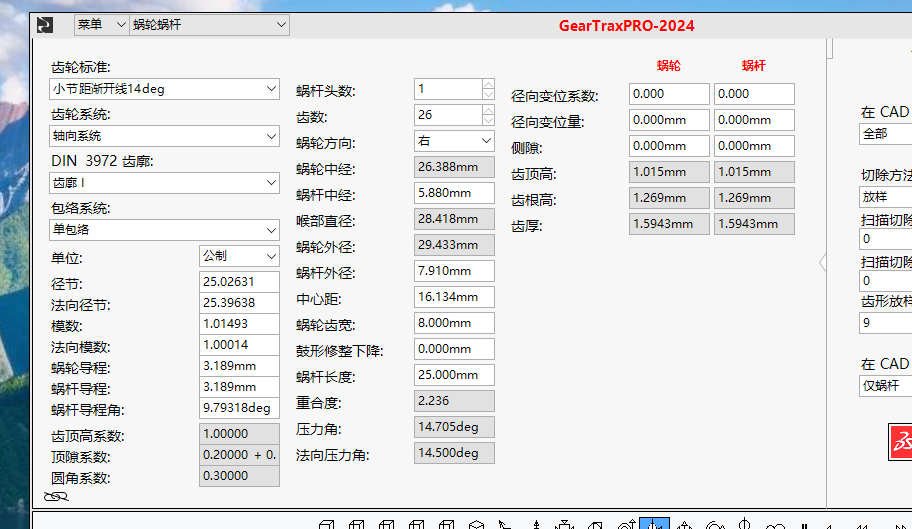Screen dimensions: 912x529
Task: Open the 切除方法 dropdown showing 放样
Action: coord(885,196)
